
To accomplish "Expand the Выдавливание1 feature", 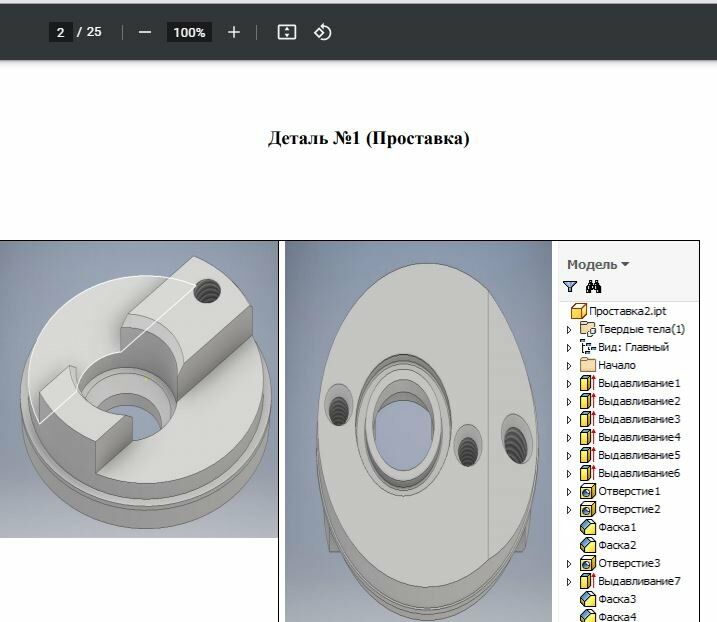I will 569,383.
